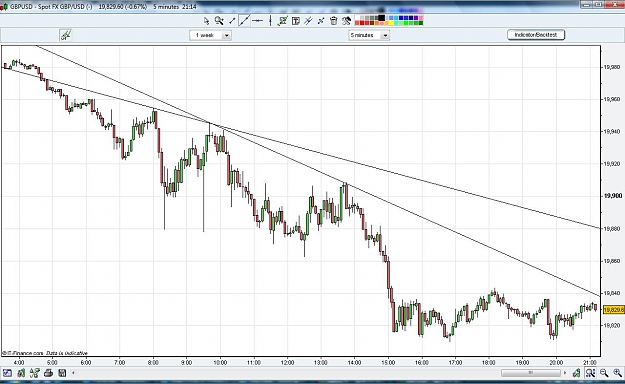Image resolution: width=625 pixels, height=384 pixels.
Task: Open the '5 minutes' timeframe dropdown
Action: 385,35
